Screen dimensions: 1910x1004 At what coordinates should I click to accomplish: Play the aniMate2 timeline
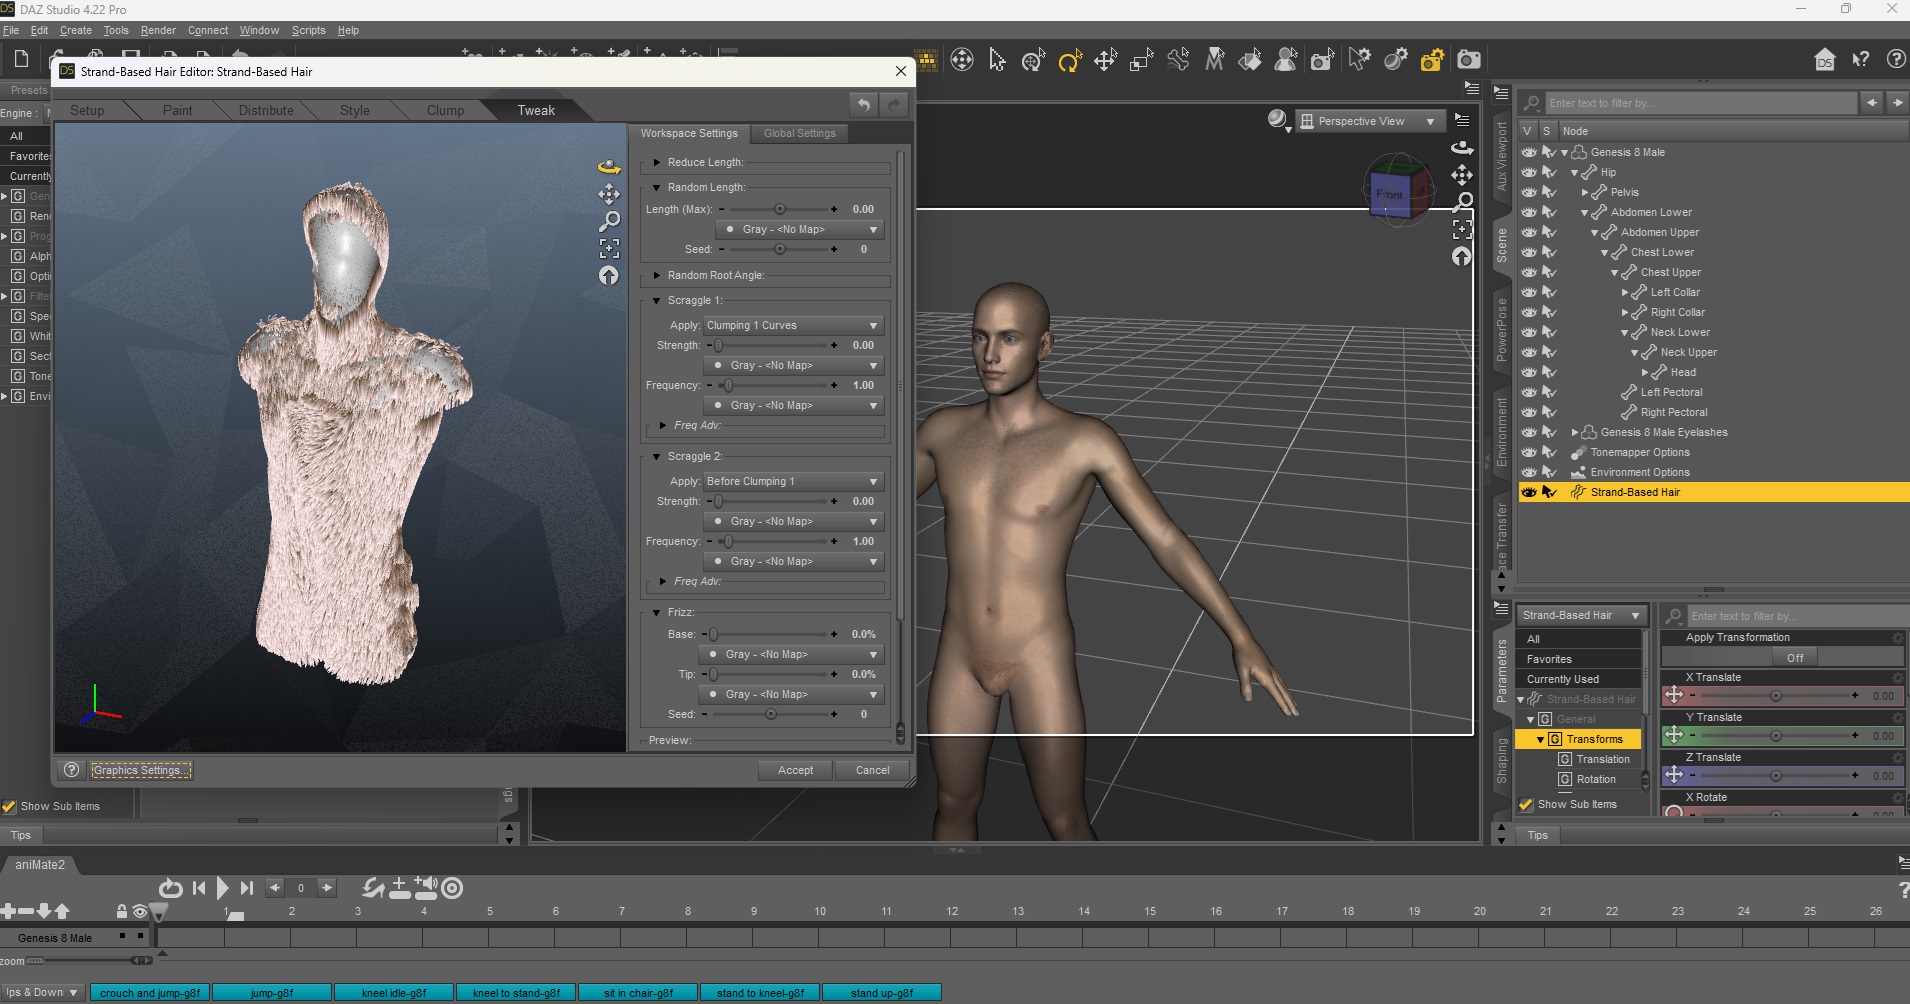click(222, 887)
